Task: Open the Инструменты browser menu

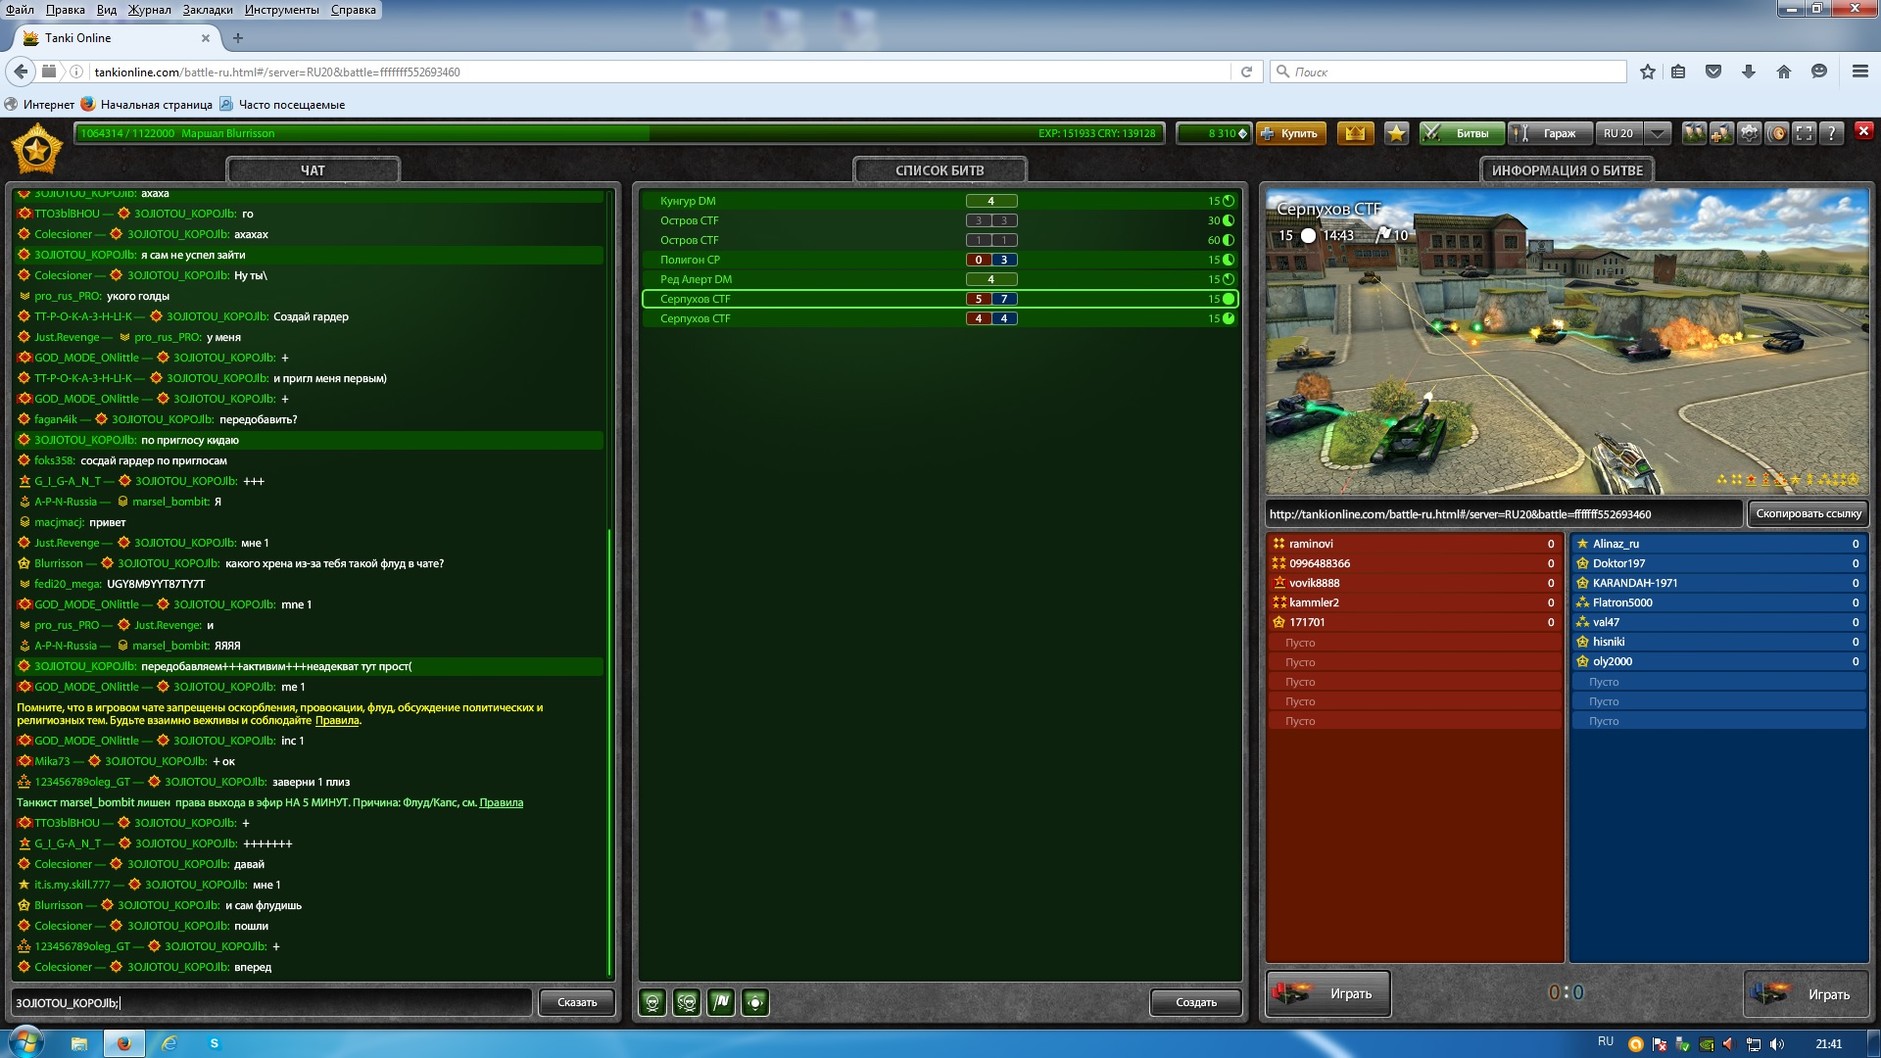Action: (x=281, y=9)
